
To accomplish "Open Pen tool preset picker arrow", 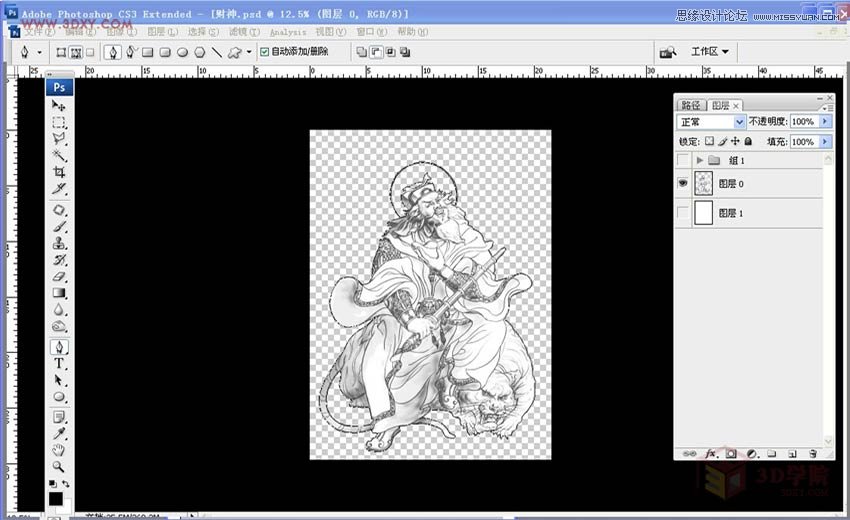I will 39,53.
